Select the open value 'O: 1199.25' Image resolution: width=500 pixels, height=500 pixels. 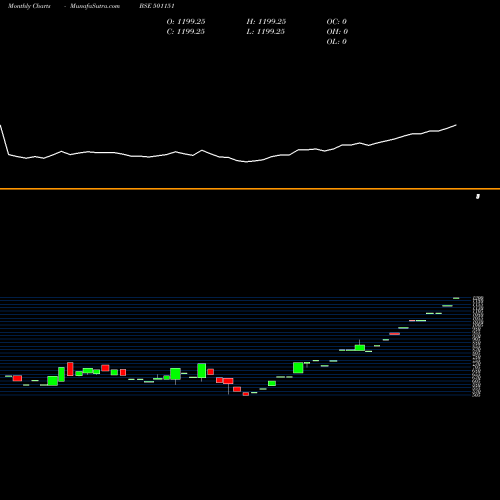click(186, 22)
